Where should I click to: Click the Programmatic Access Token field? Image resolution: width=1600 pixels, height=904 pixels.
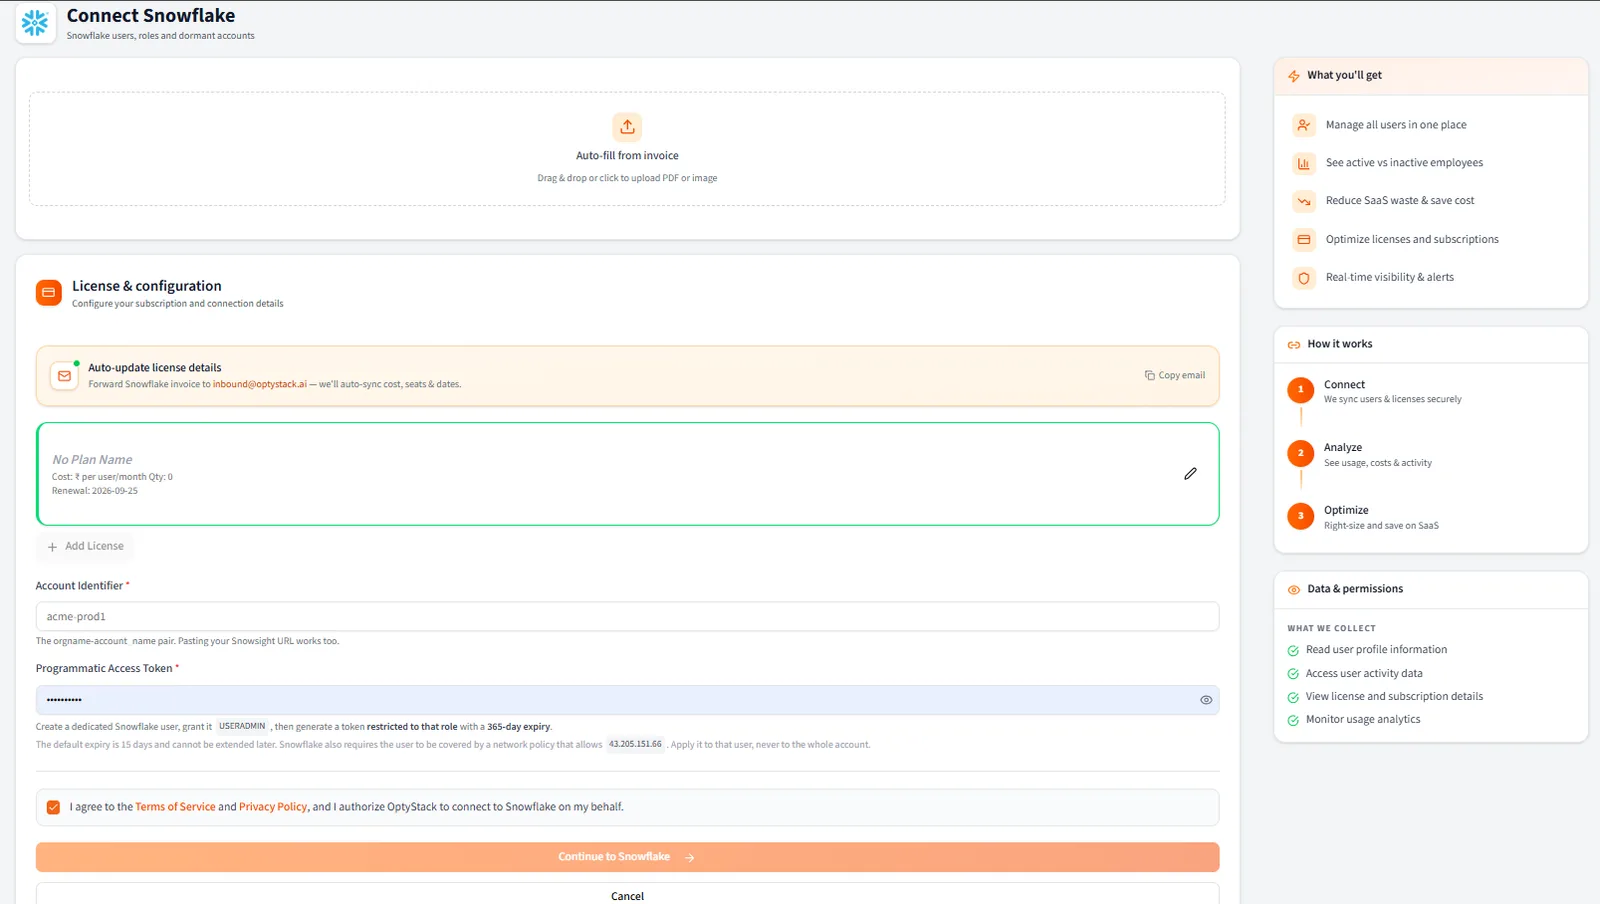[x=627, y=700]
